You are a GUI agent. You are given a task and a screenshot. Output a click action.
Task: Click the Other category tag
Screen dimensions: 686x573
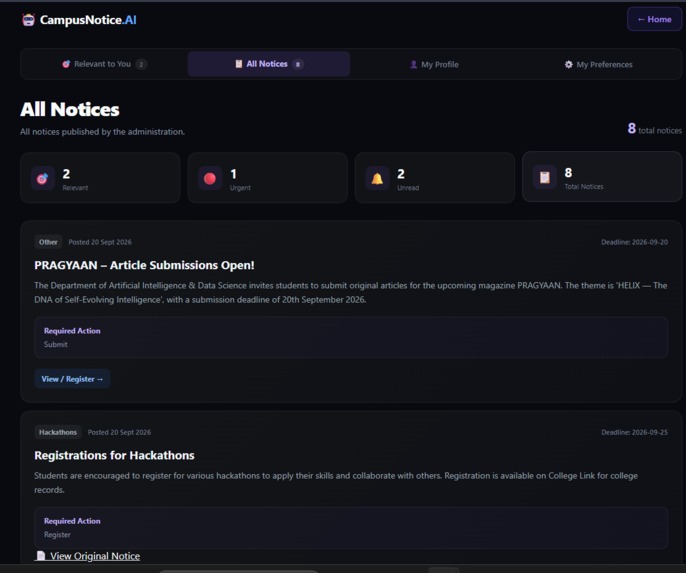pos(48,242)
